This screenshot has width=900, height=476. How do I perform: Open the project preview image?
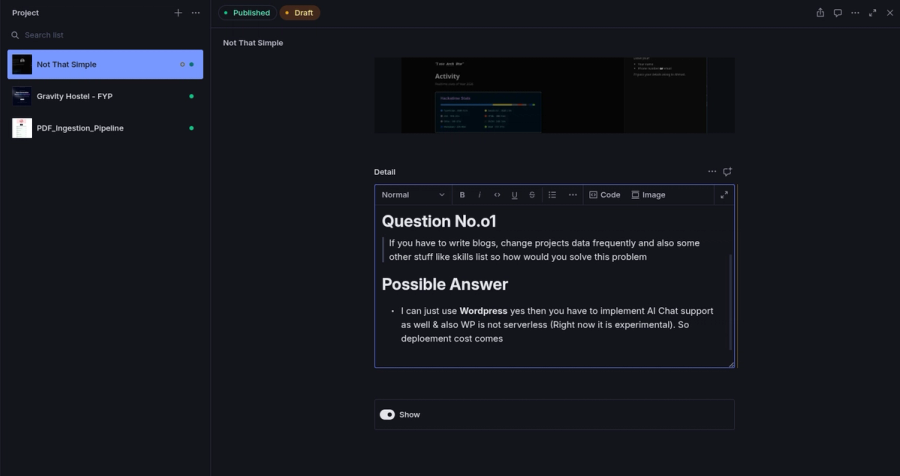pyautogui.click(x=554, y=95)
